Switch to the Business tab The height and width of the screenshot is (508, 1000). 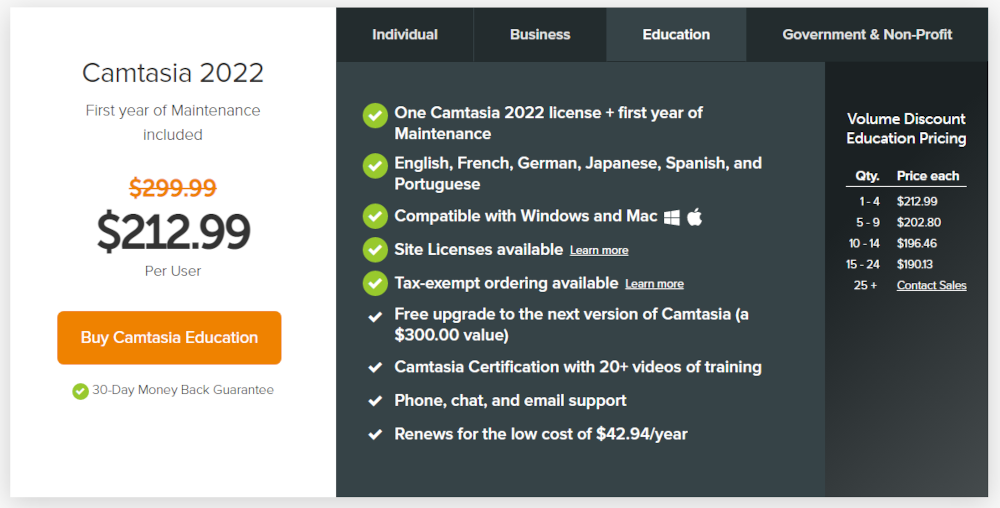coord(540,34)
